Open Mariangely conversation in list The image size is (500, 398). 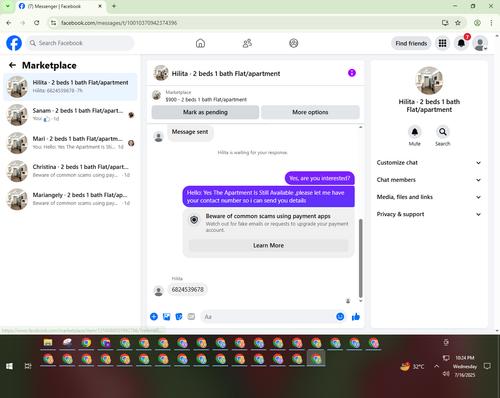point(70,199)
